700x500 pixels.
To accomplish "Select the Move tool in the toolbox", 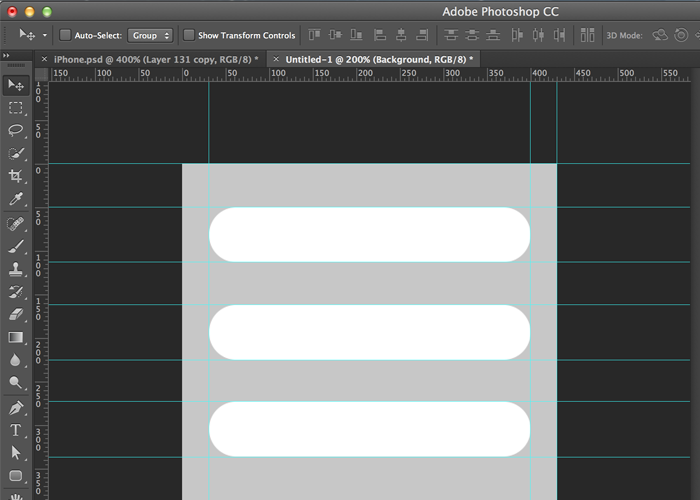I will [x=16, y=85].
